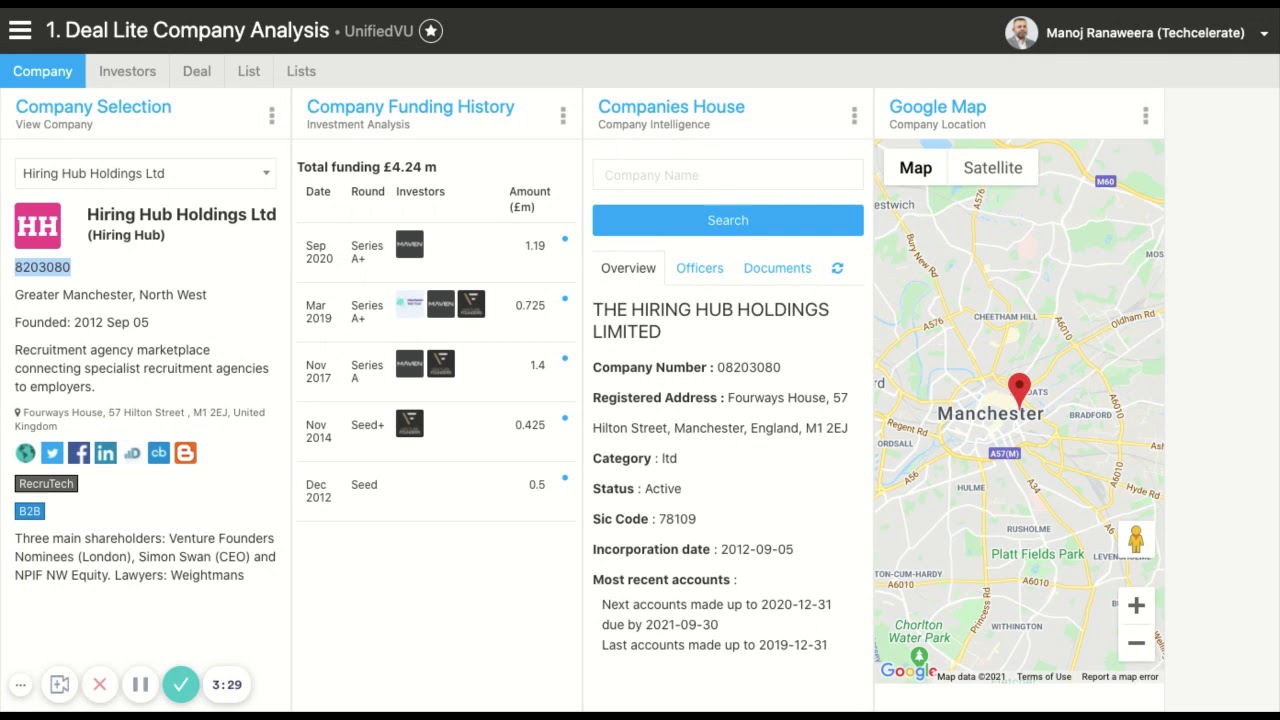Zoom out on the Google Map
The image size is (1280, 720).
[1136, 643]
